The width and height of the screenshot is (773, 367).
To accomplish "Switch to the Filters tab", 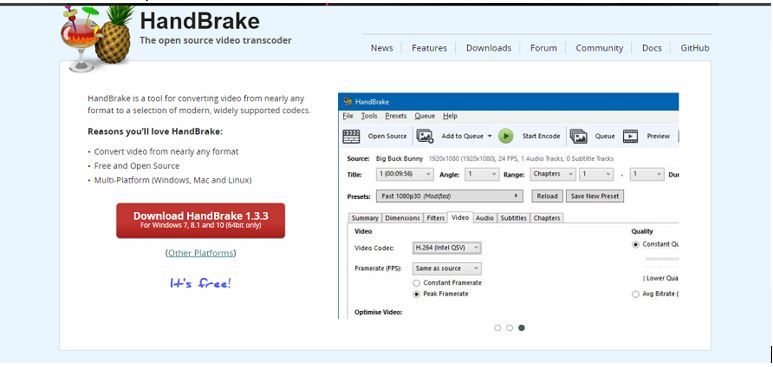I will (x=435, y=218).
